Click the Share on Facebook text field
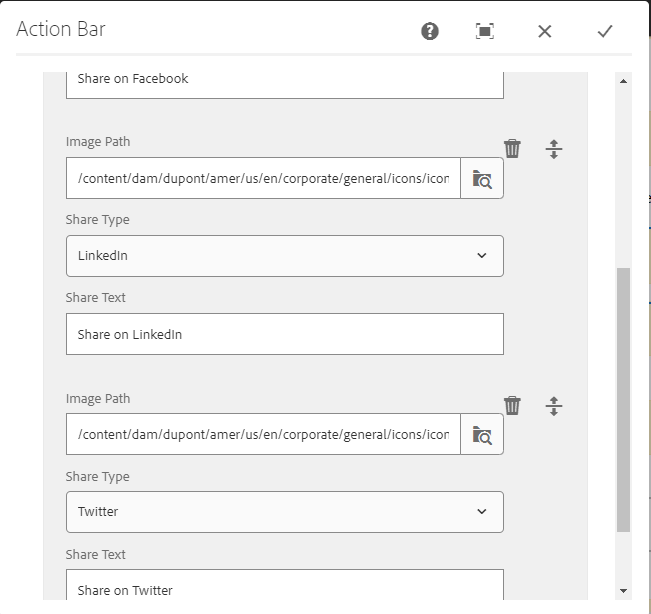This screenshot has height=614, width=651. 284,79
